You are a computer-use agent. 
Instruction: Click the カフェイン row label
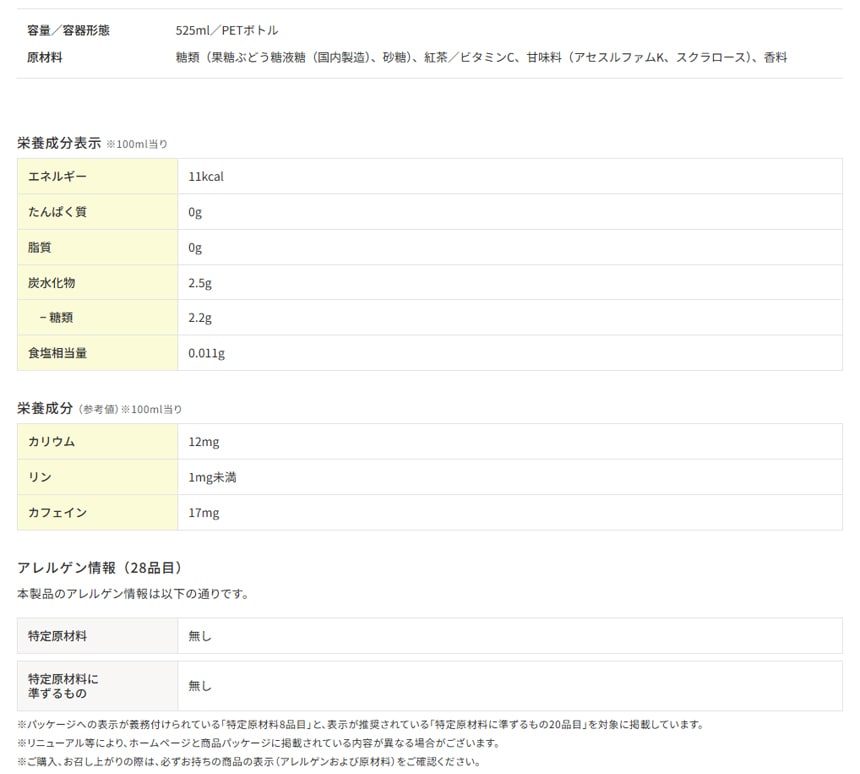point(57,513)
